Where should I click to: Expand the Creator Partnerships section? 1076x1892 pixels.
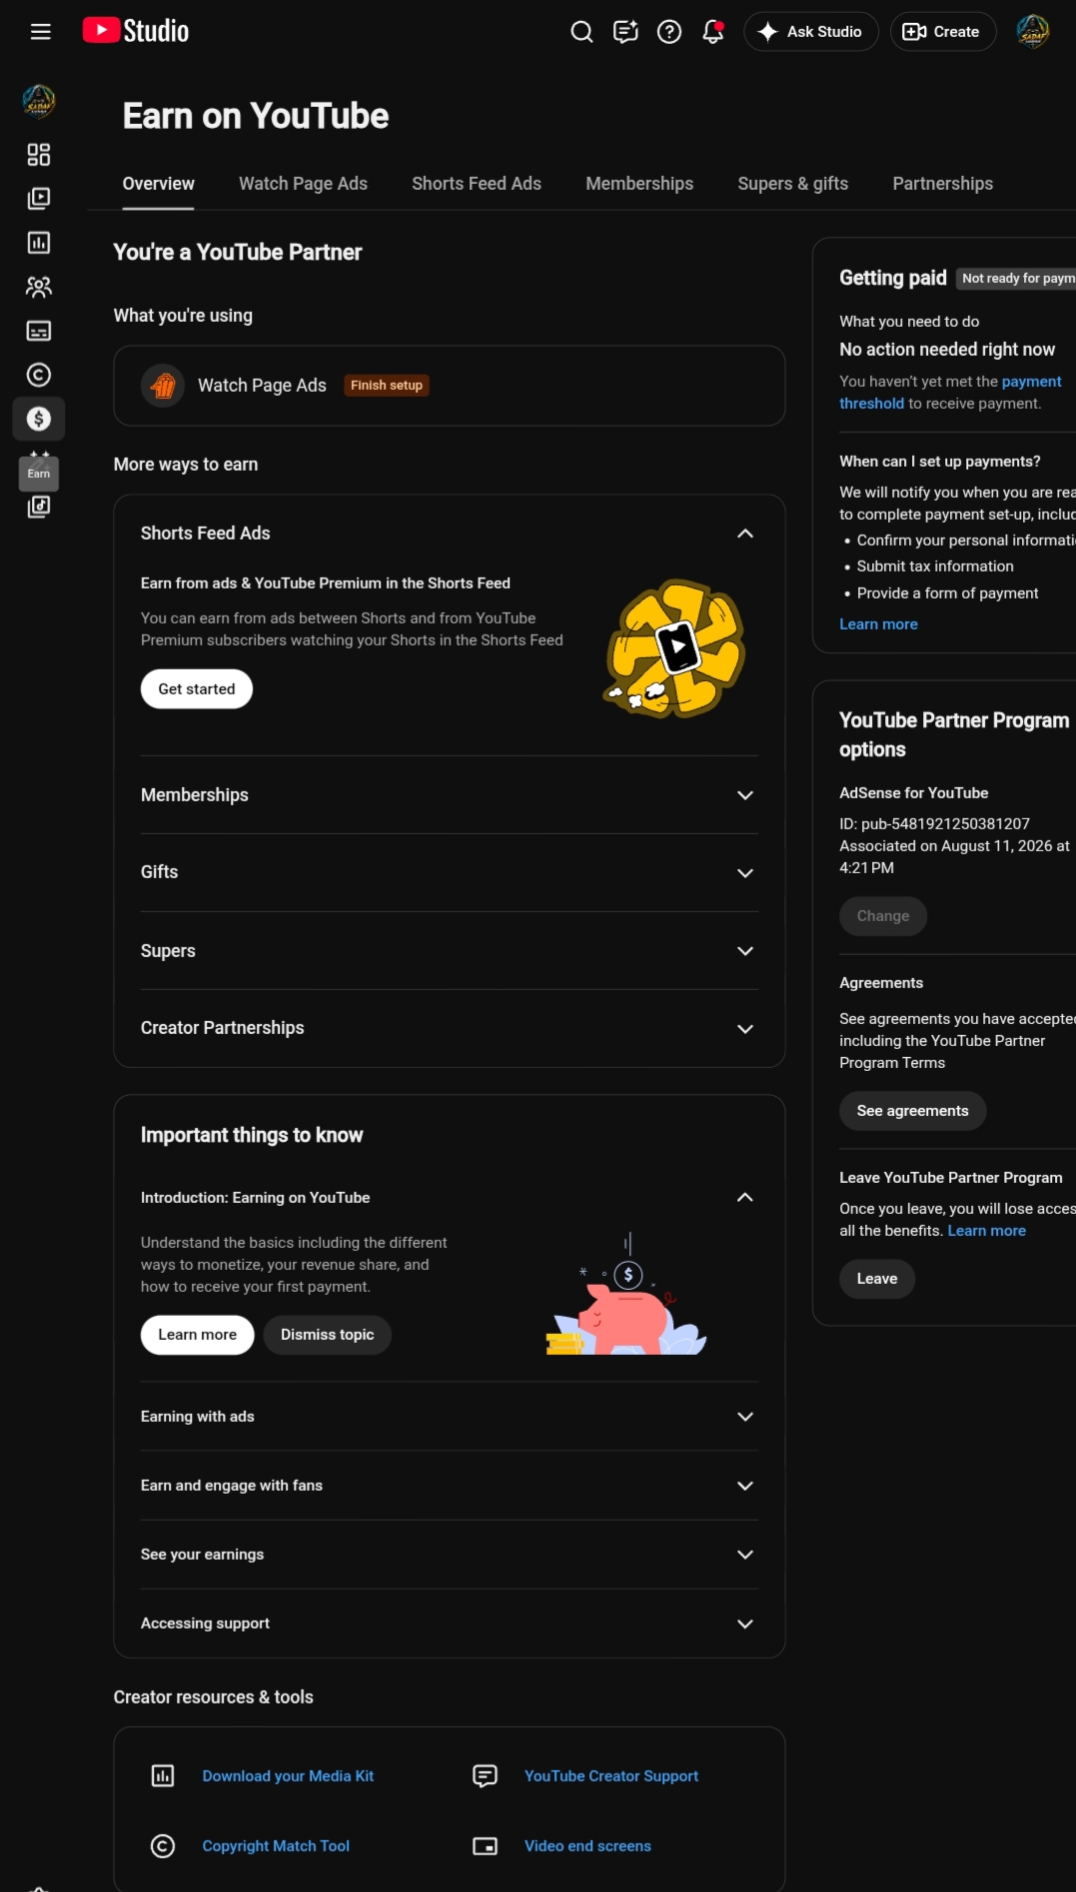(x=745, y=1029)
